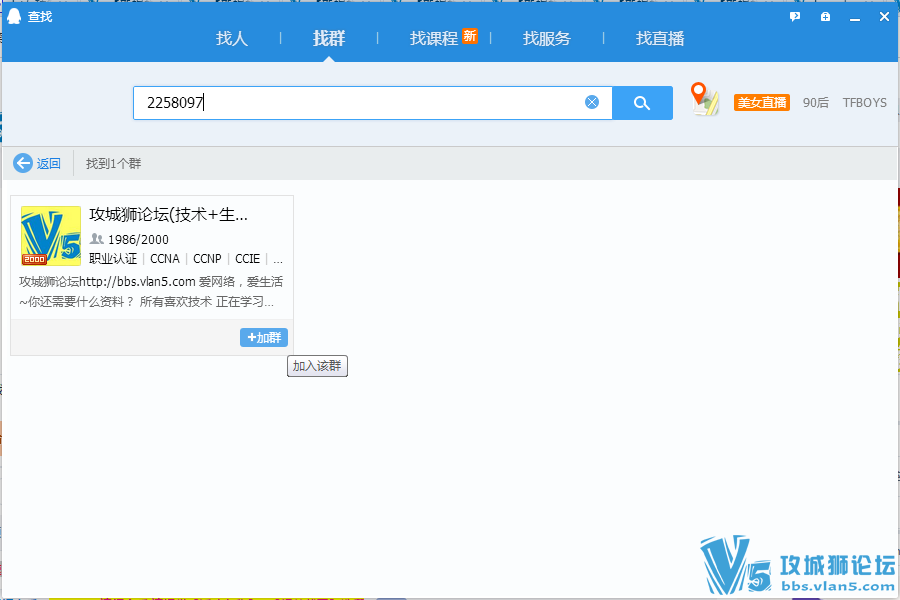Open the 攻城狮论坛 group name link

pyautogui.click(x=168, y=215)
